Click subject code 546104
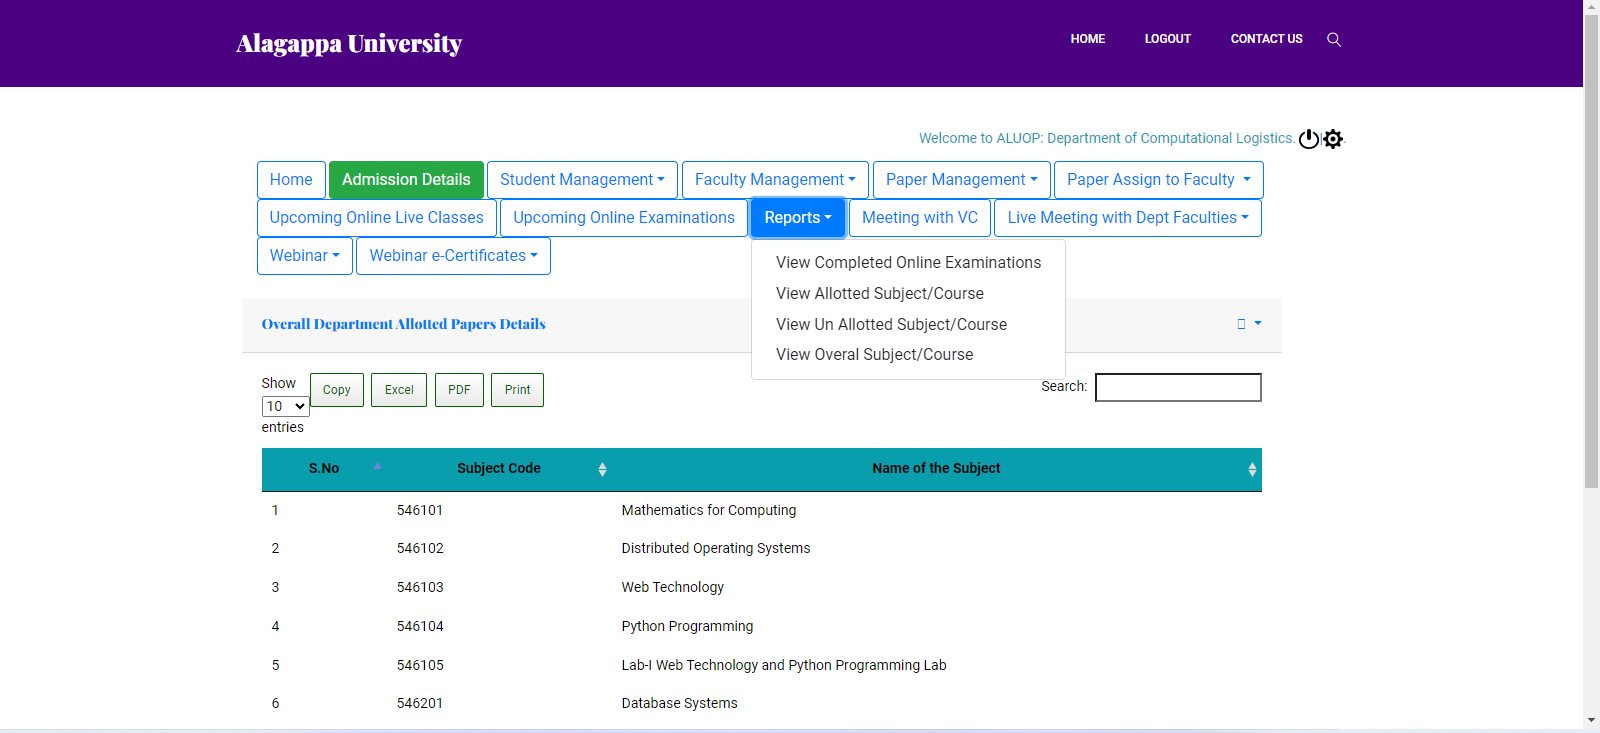This screenshot has width=1600, height=733. click(420, 626)
